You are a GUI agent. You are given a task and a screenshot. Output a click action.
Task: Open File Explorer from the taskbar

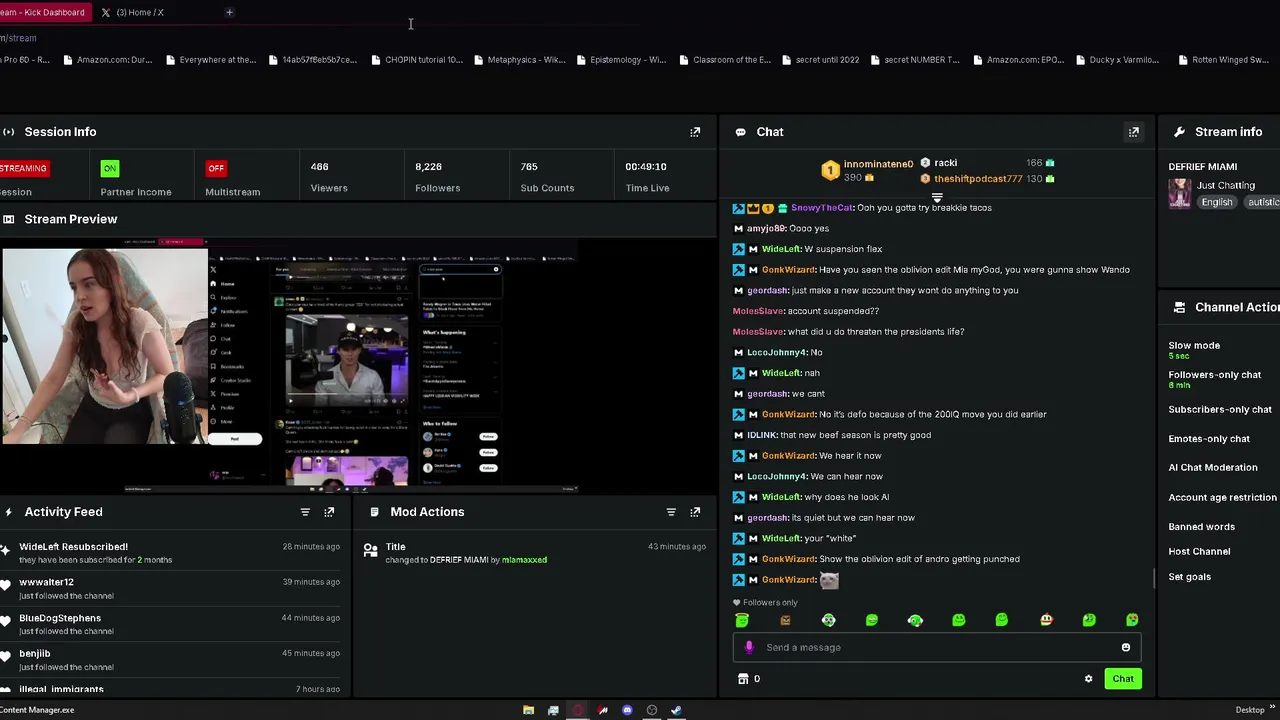point(528,710)
